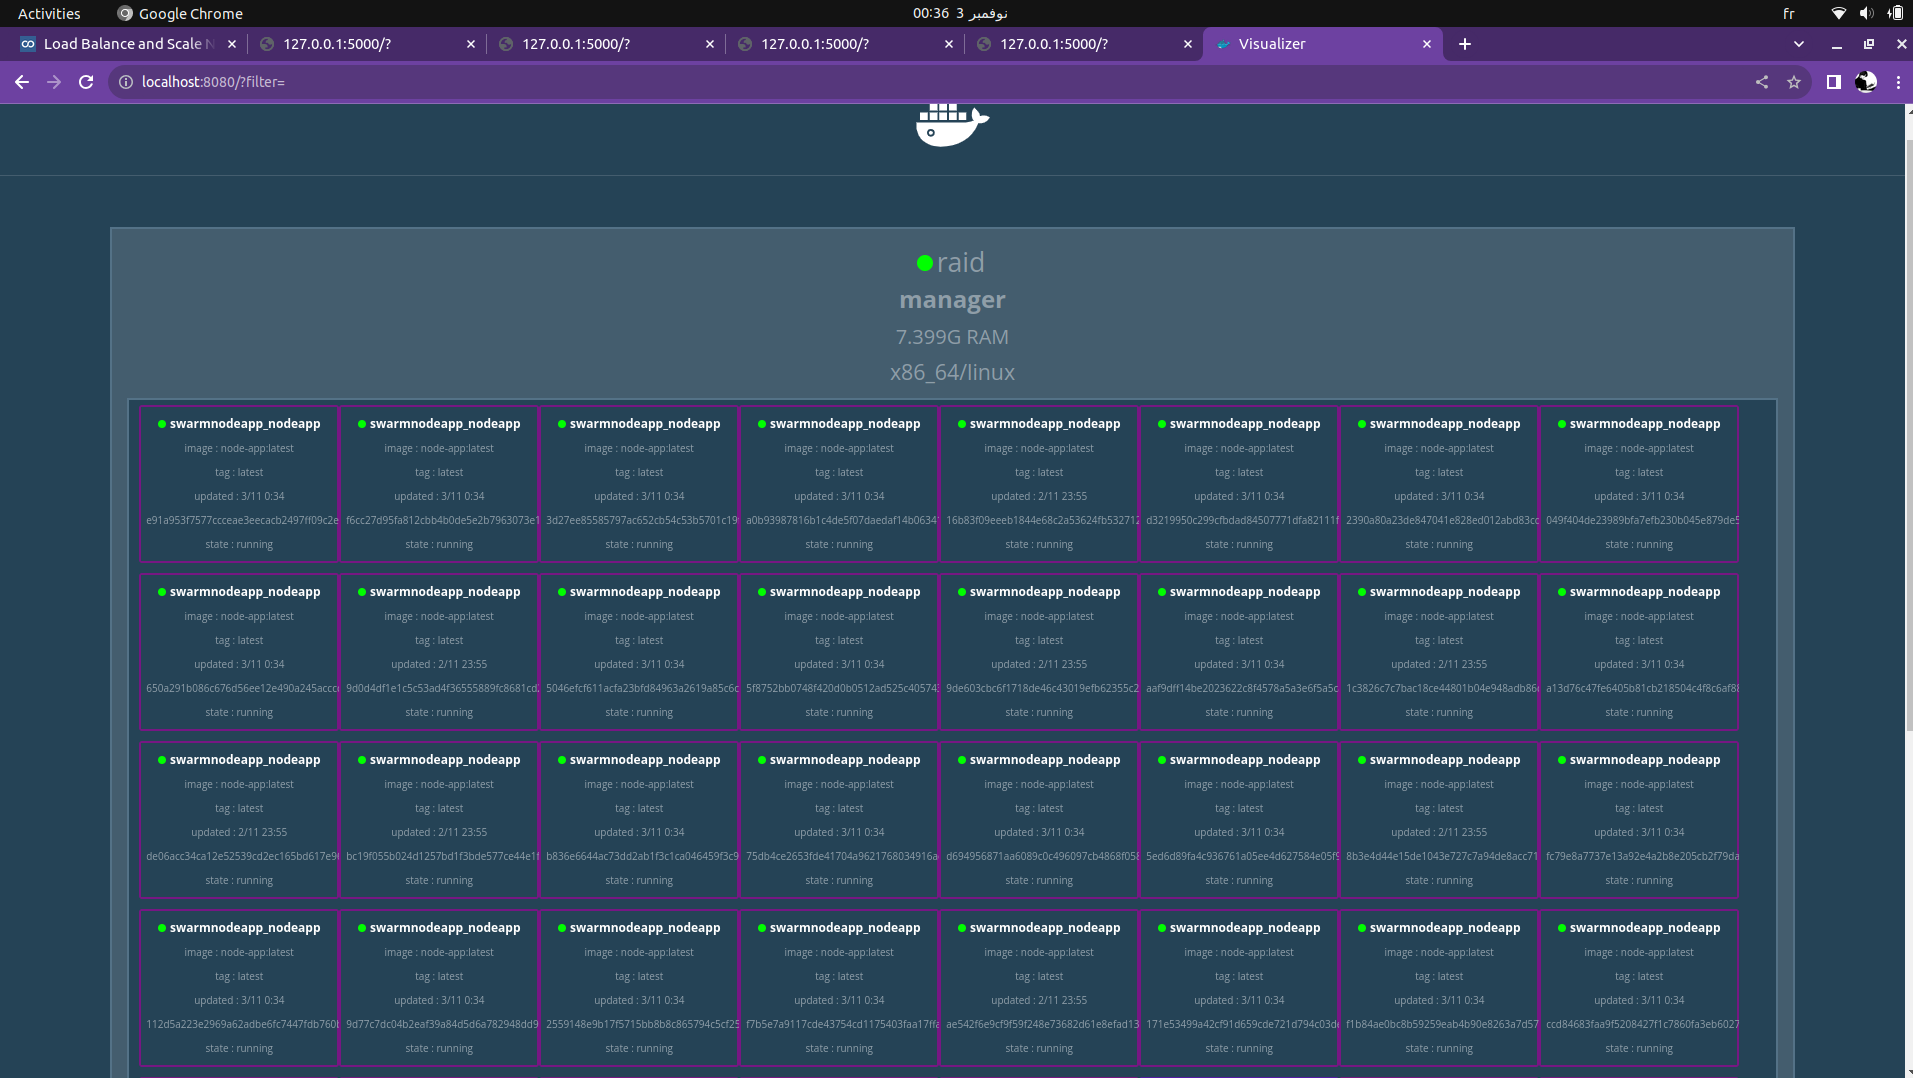Select container with ID a0b93987816b
Viewport: 1913px width, 1078px height.
pos(839,484)
